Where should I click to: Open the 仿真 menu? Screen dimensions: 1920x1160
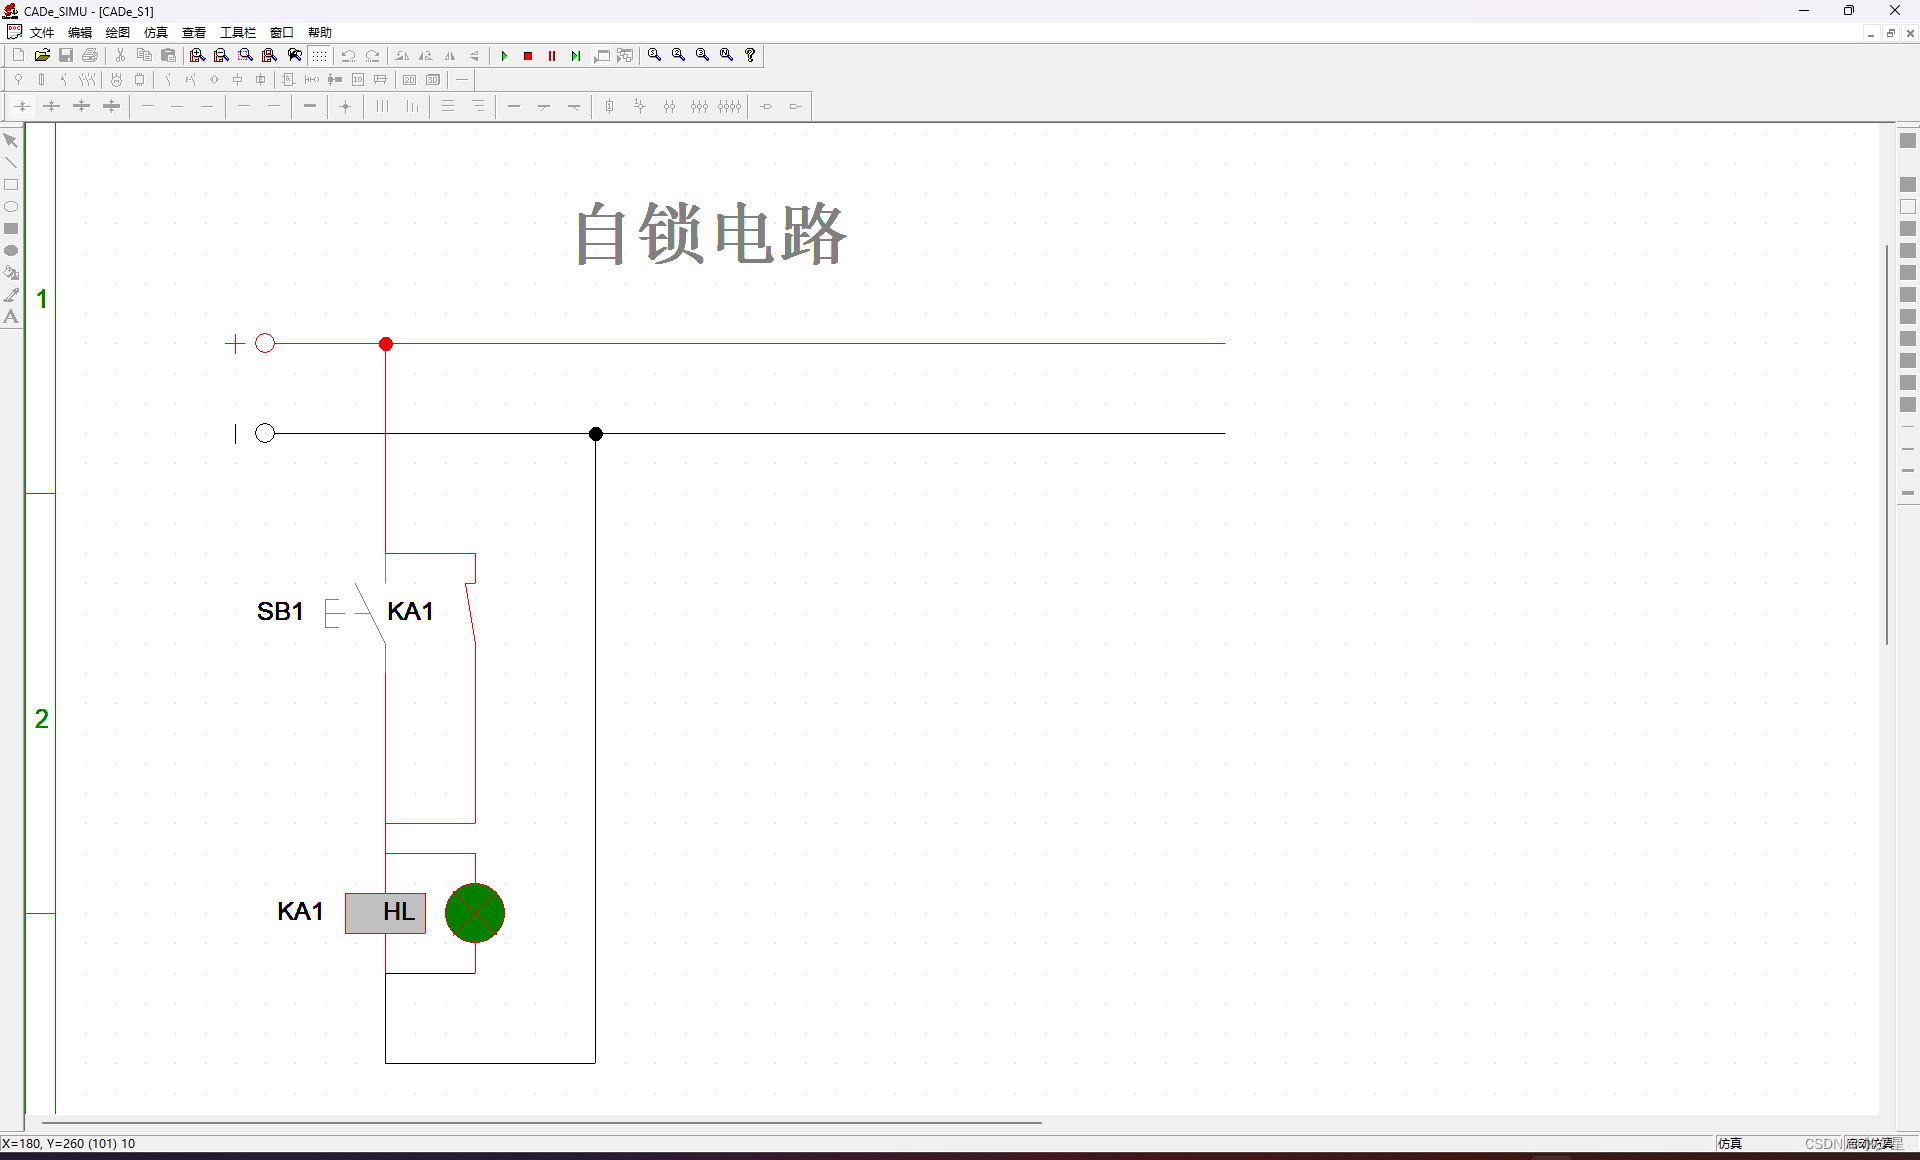click(x=156, y=33)
